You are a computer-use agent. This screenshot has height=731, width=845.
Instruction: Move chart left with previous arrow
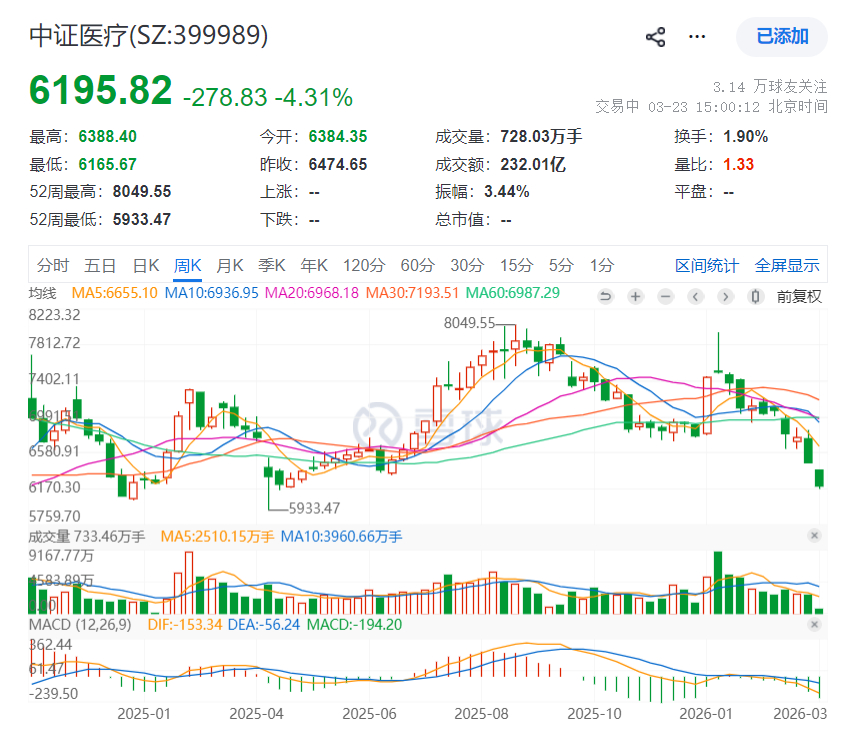(696, 296)
